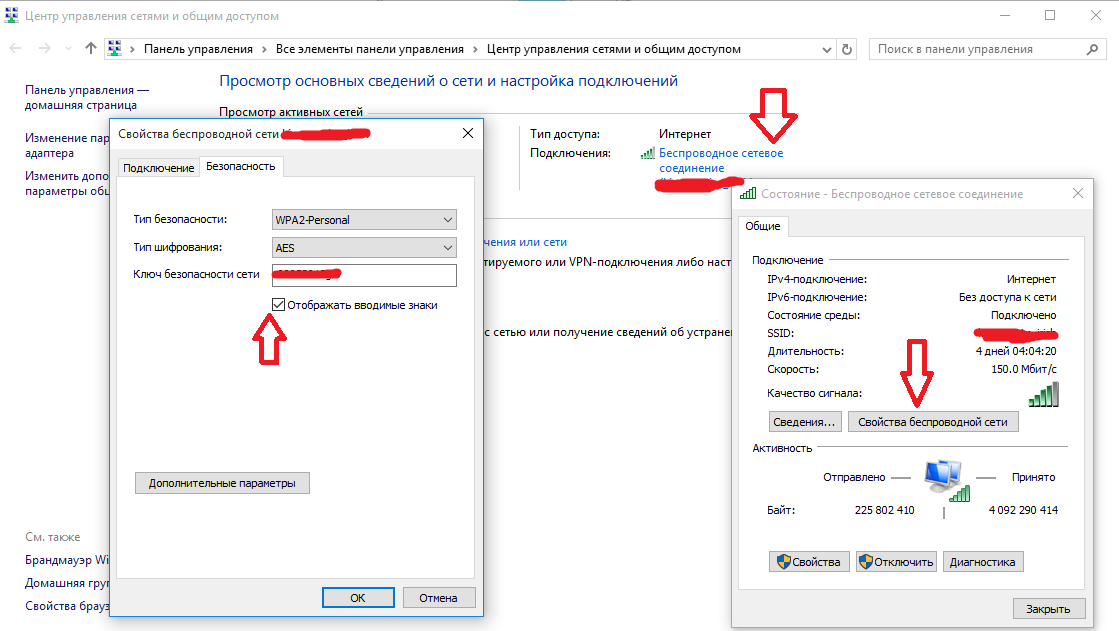Close the connection status window with X
This screenshot has height=631, width=1119.
1076,193
